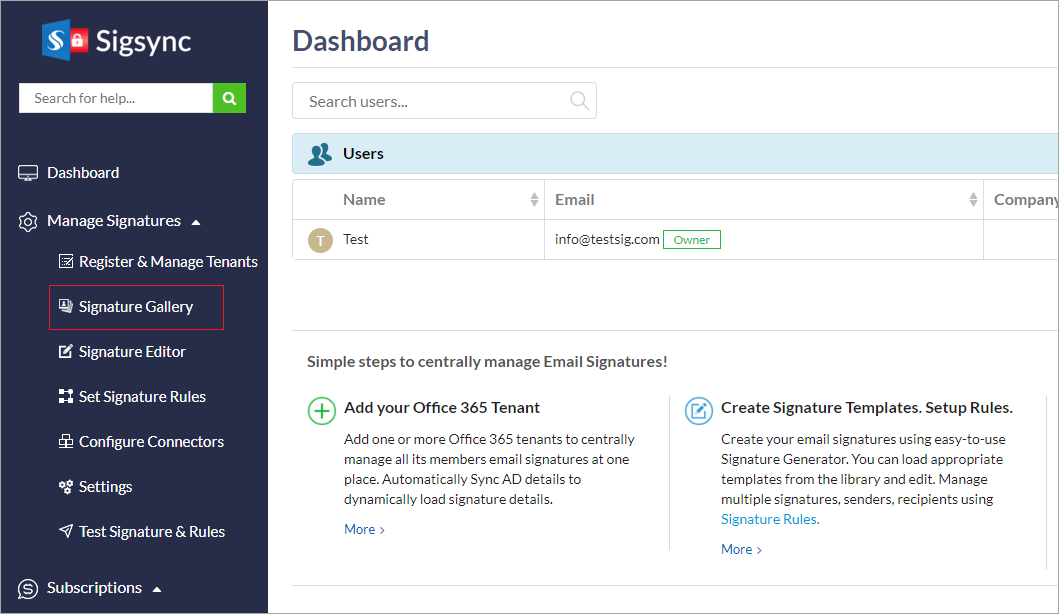Sort users by the Name column
This screenshot has width=1059, height=614.
[x=534, y=200]
